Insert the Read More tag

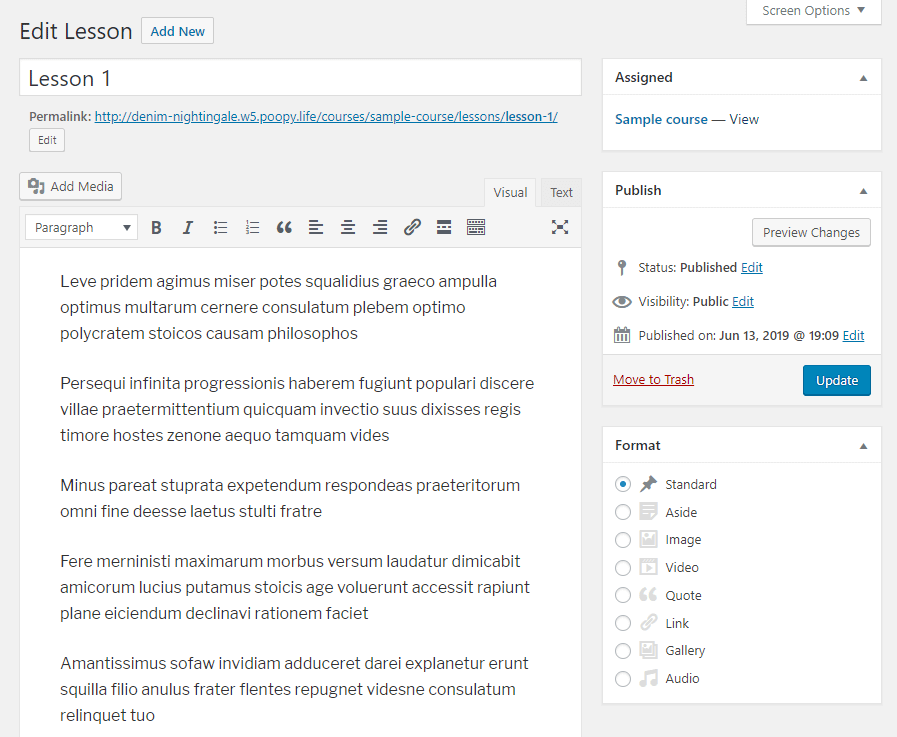point(444,227)
